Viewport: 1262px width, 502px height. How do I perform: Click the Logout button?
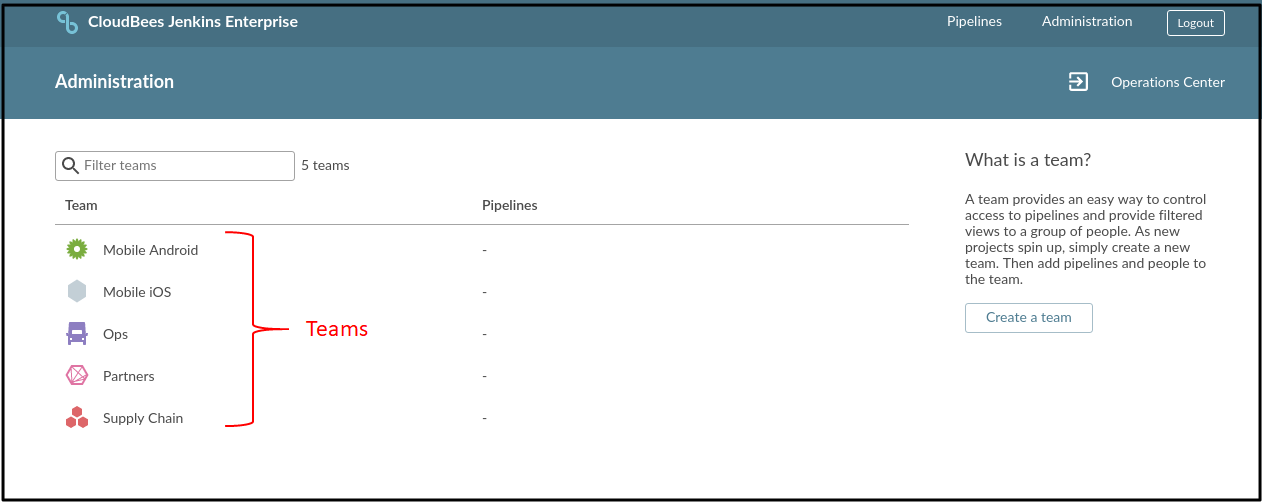(x=1195, y=22)
